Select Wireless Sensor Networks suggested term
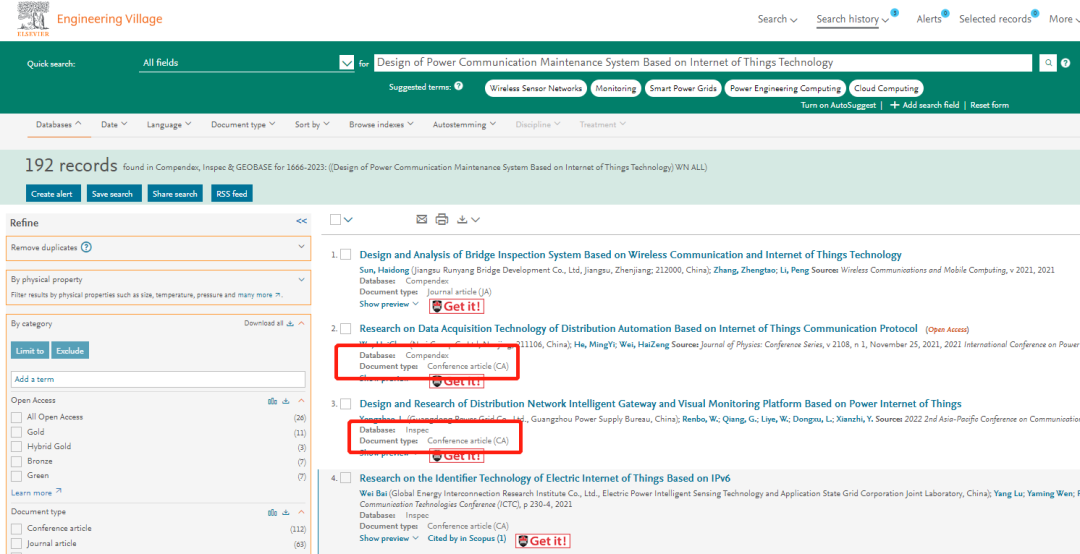The width and height of the screenshot is (1080, 554). click(x=536, y=88)
